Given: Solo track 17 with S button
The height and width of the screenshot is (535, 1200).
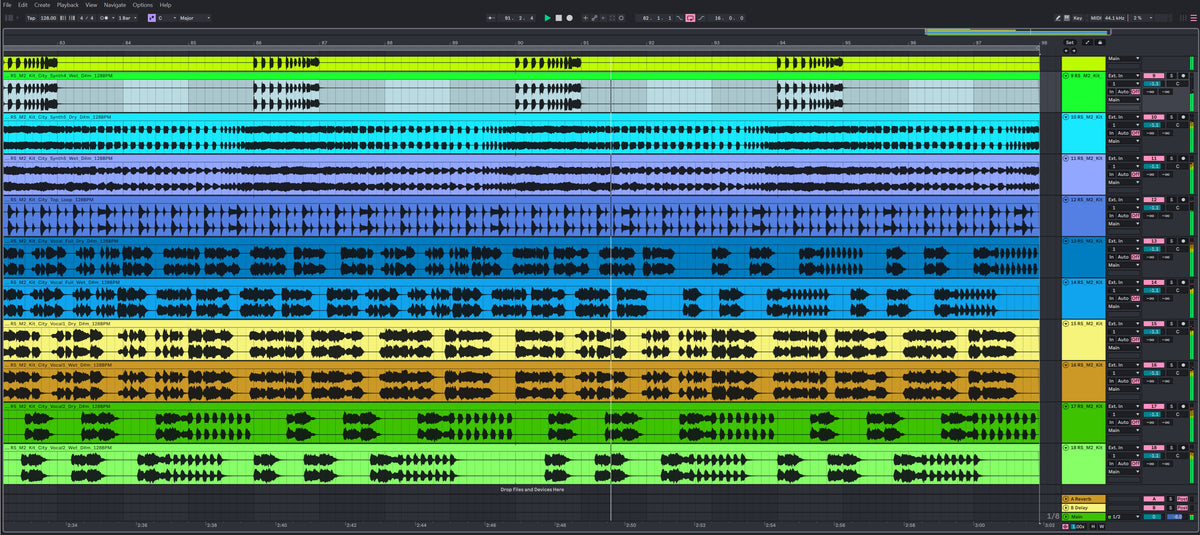Looking at the screenshot, I should tap(1171, 406).
